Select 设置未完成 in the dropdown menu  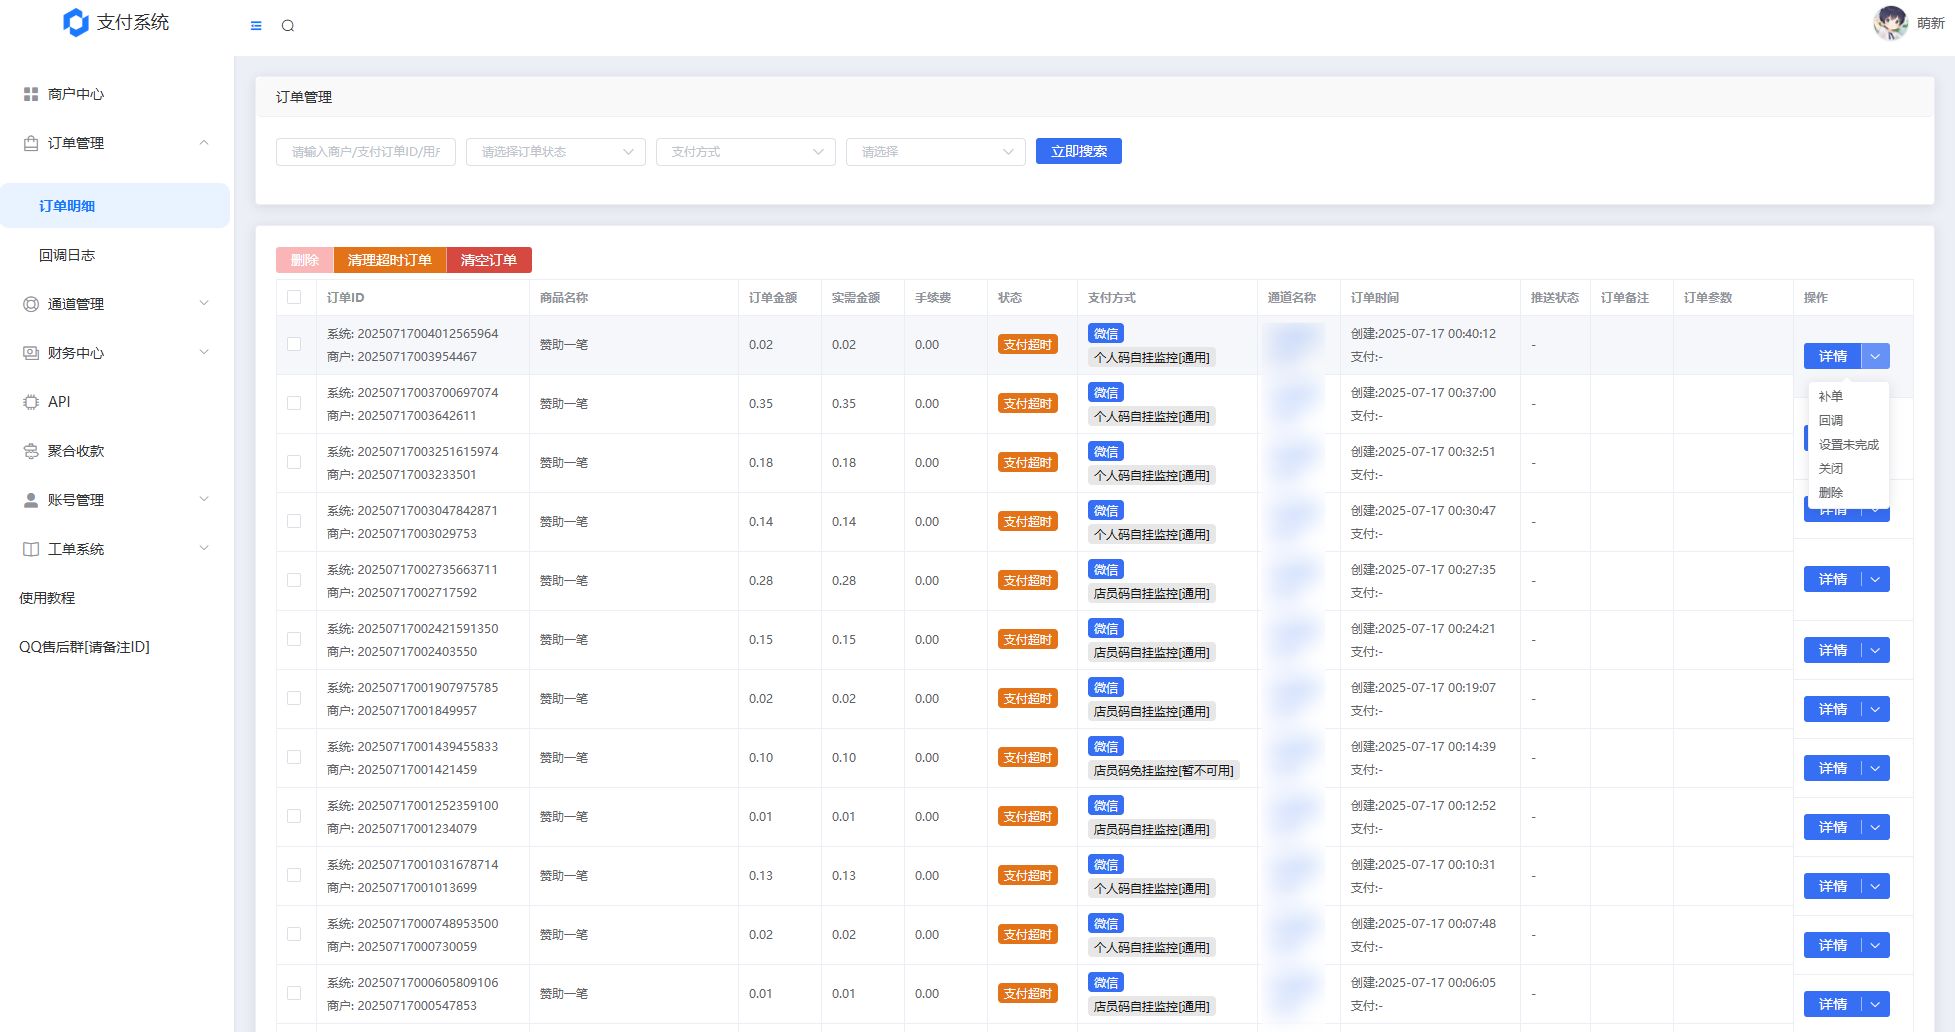1848,445
